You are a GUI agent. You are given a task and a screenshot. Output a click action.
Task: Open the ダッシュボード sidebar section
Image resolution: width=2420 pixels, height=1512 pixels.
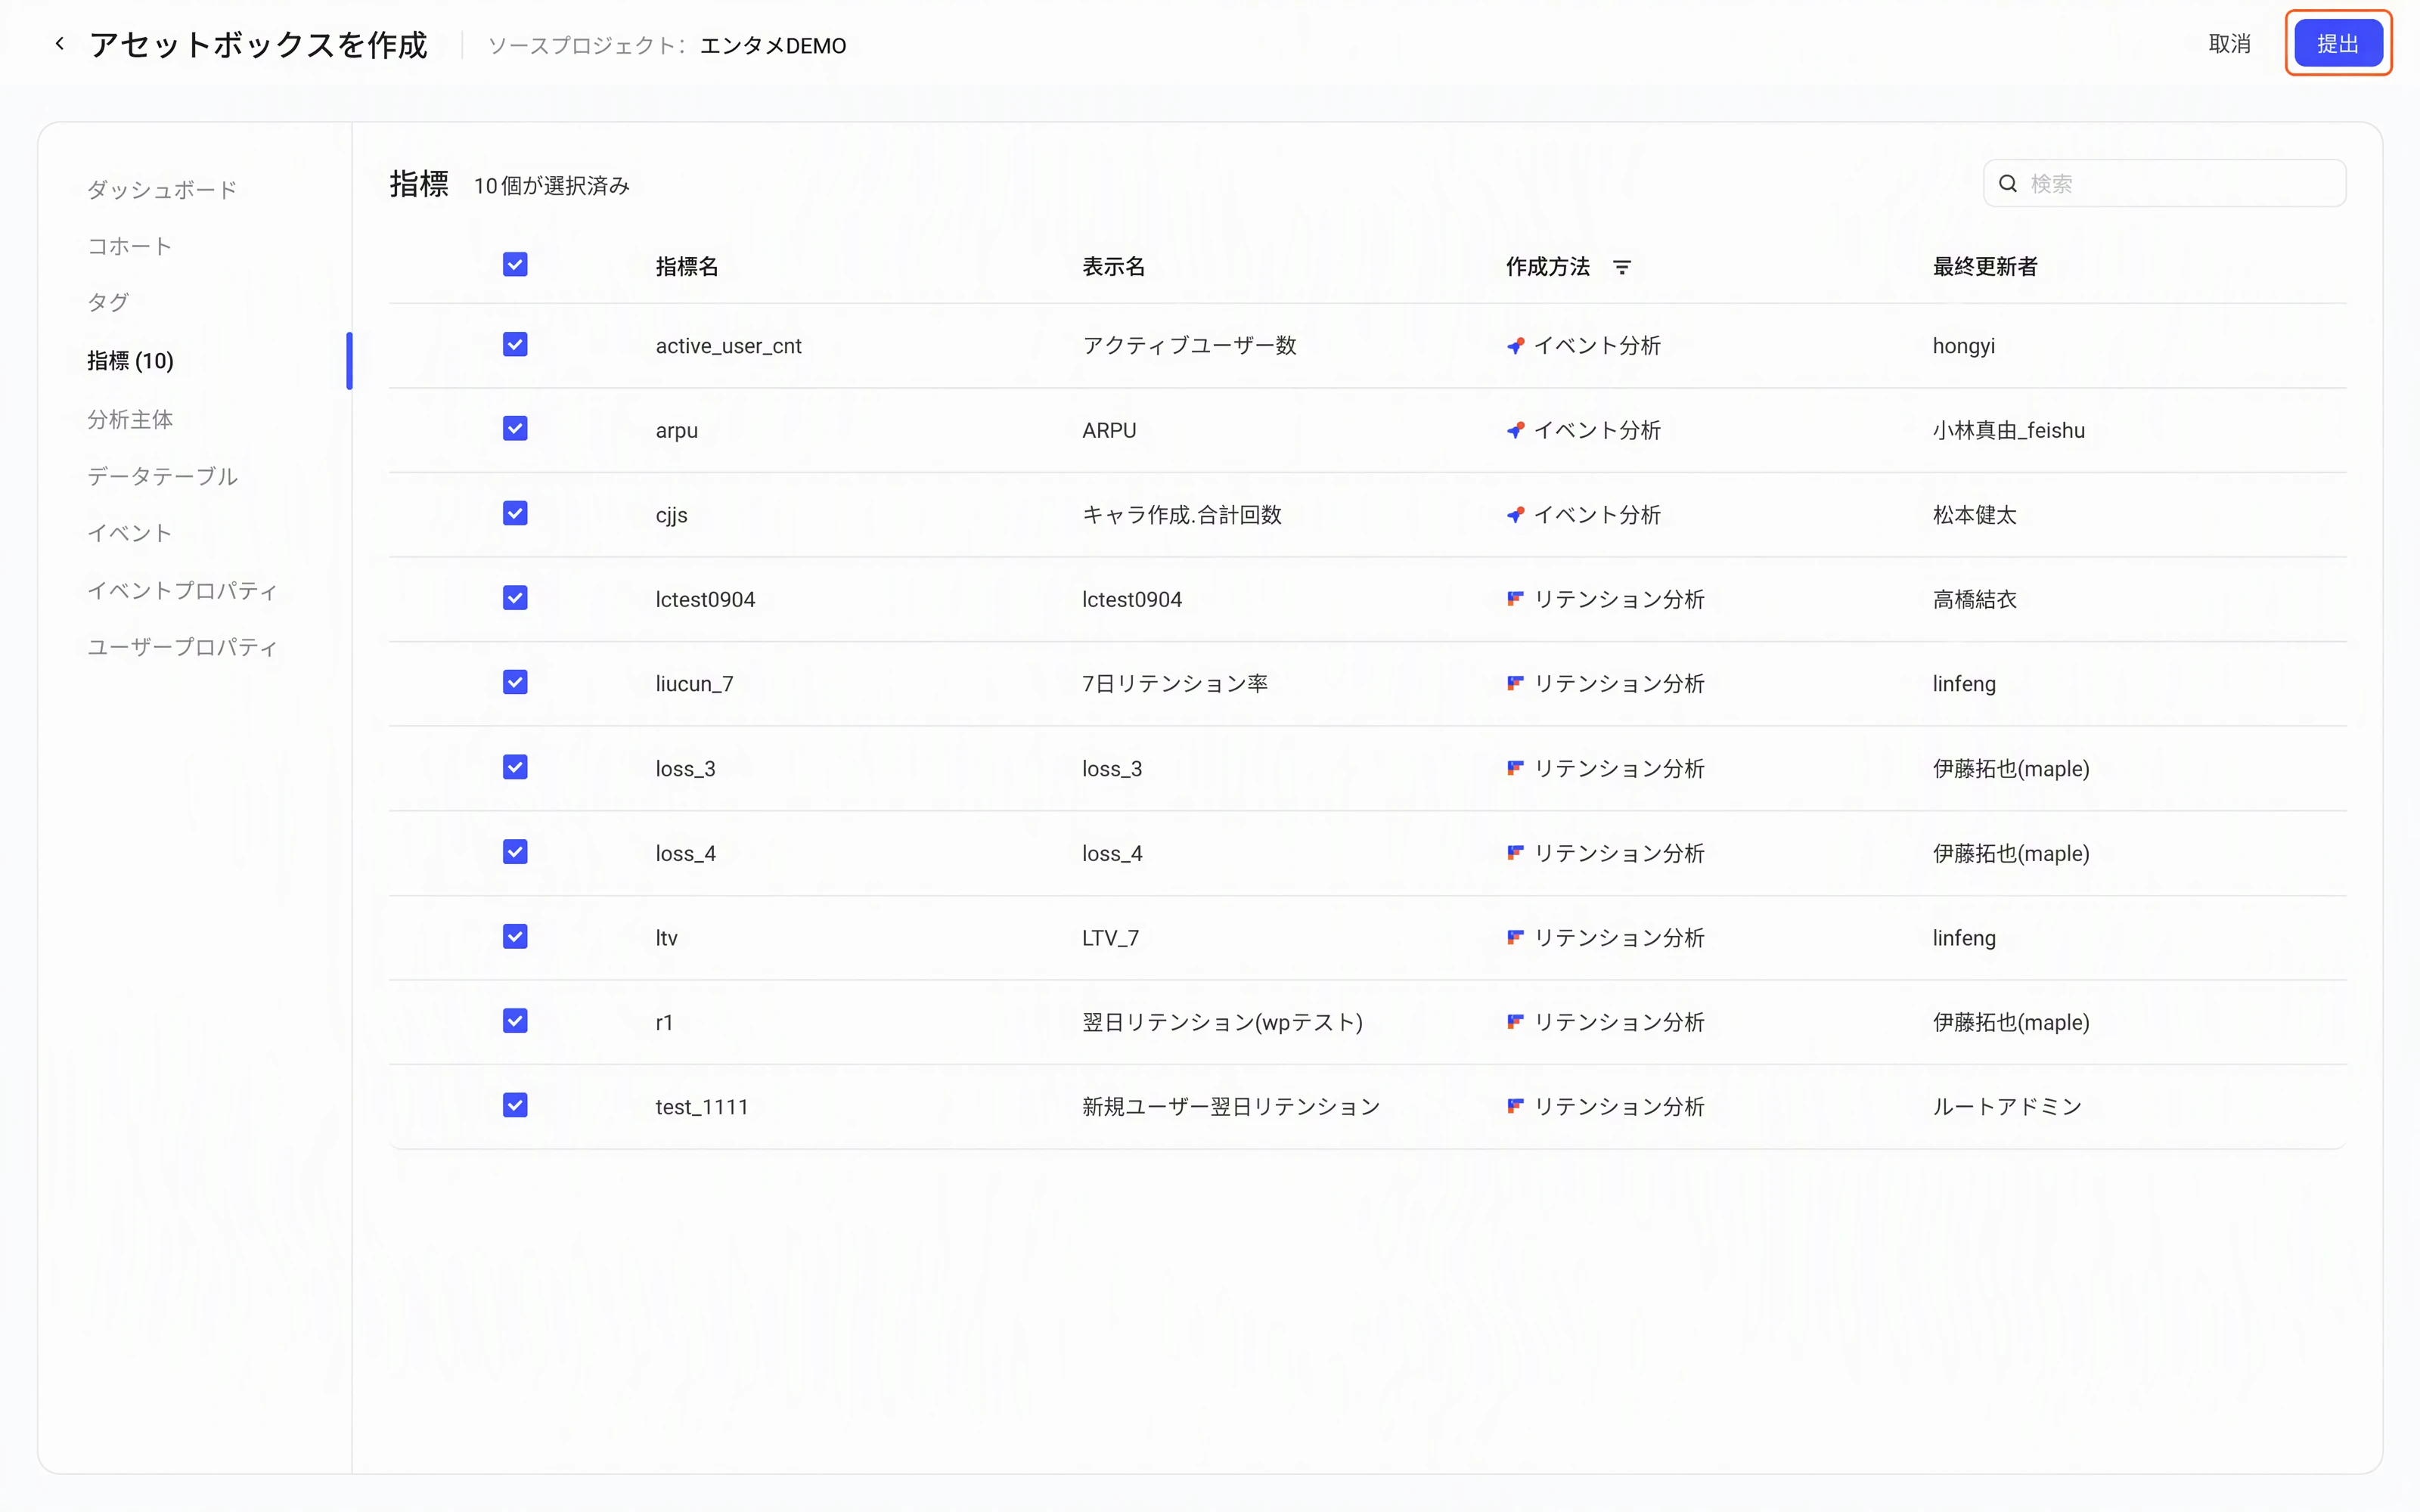tap(162, 190)
